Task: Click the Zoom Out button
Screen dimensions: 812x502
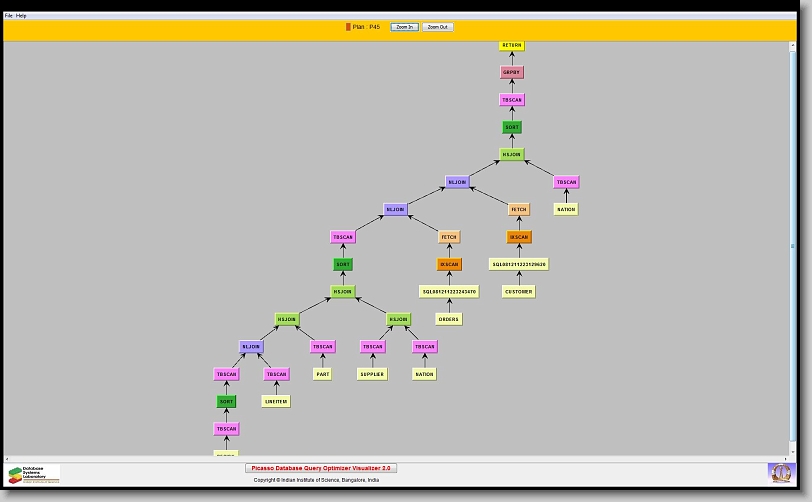Action: 437,27
